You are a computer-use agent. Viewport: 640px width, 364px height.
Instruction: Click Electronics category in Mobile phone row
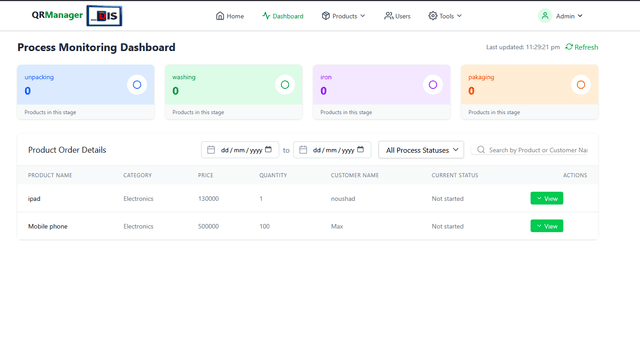pos(138,226)
